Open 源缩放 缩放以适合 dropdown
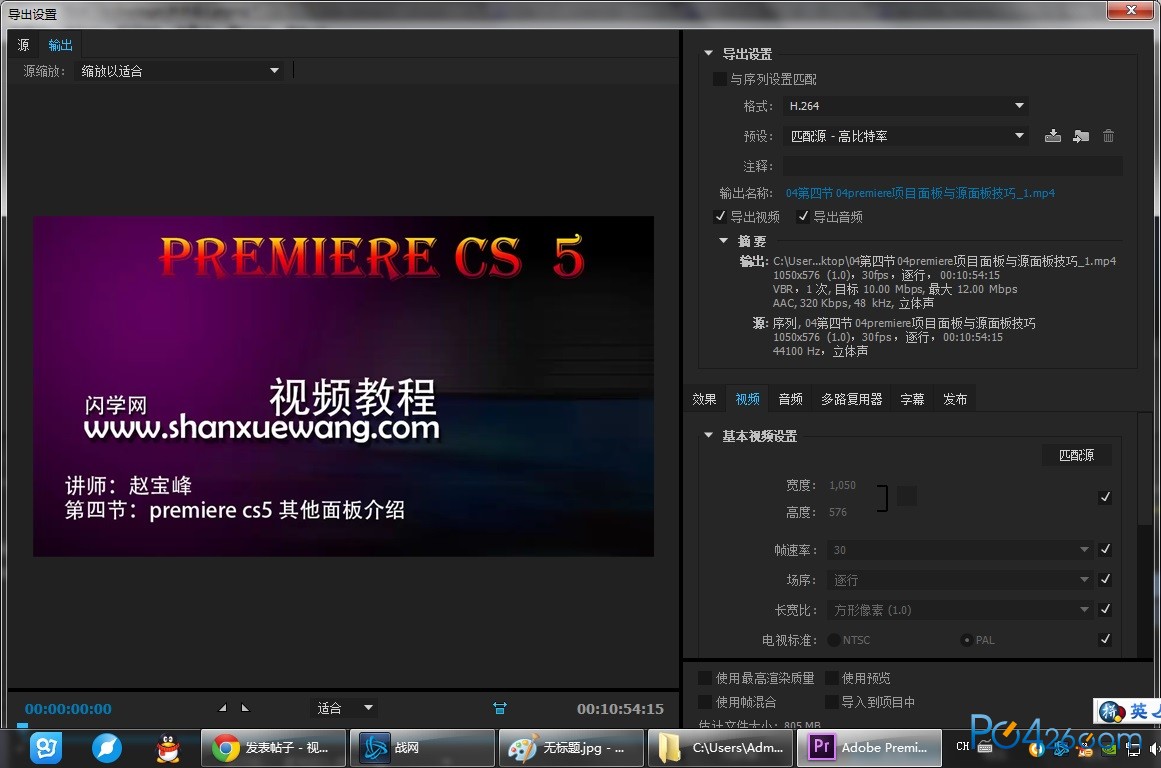 [x=179, y=71]
